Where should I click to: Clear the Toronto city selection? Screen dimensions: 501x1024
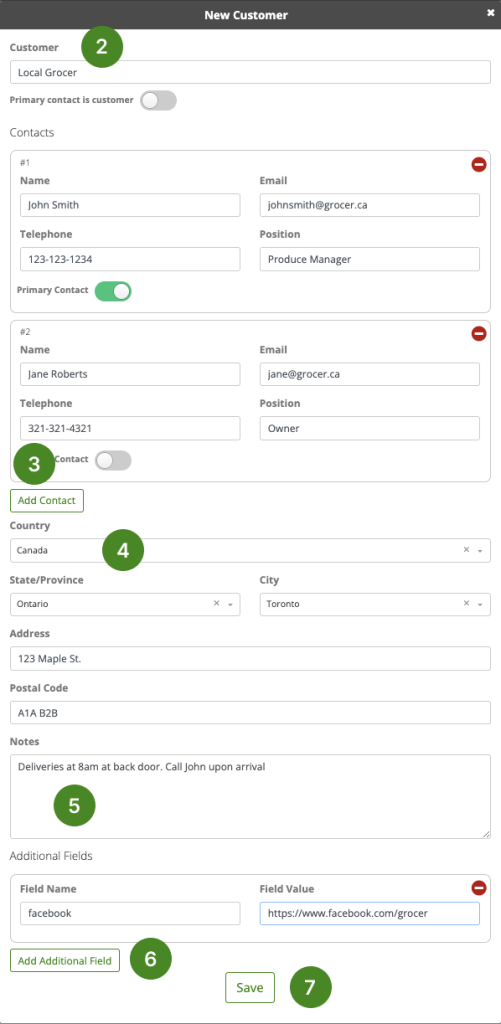466,604
